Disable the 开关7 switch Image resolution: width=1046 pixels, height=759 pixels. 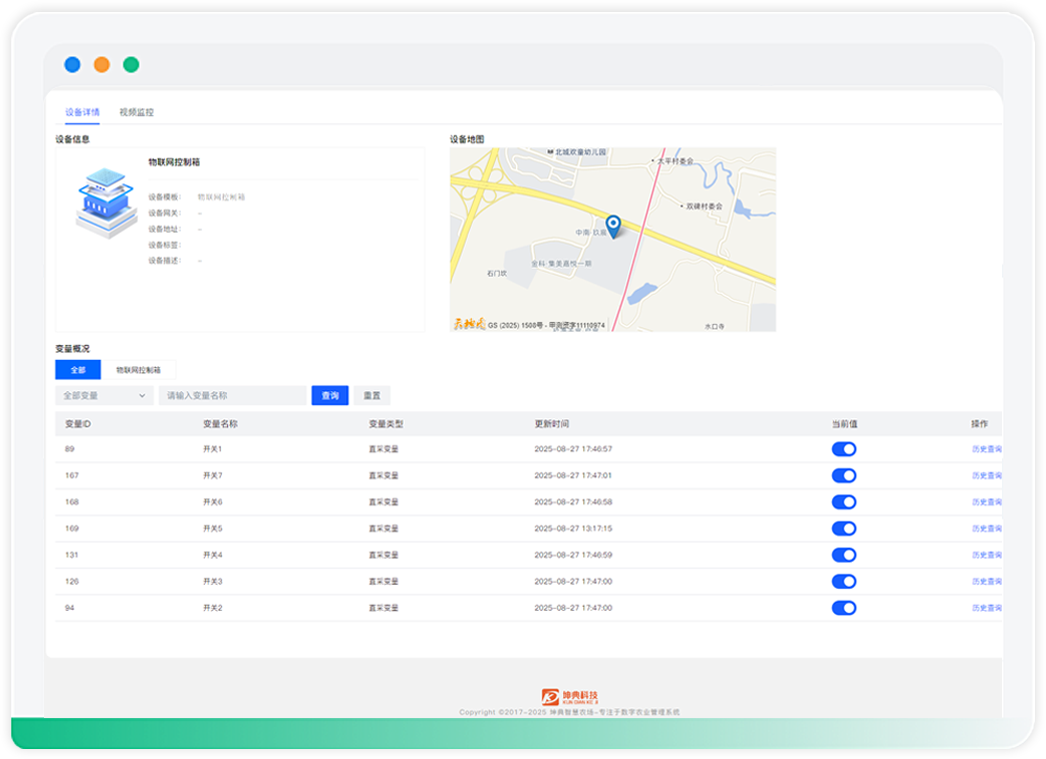[x=843, y=476]
